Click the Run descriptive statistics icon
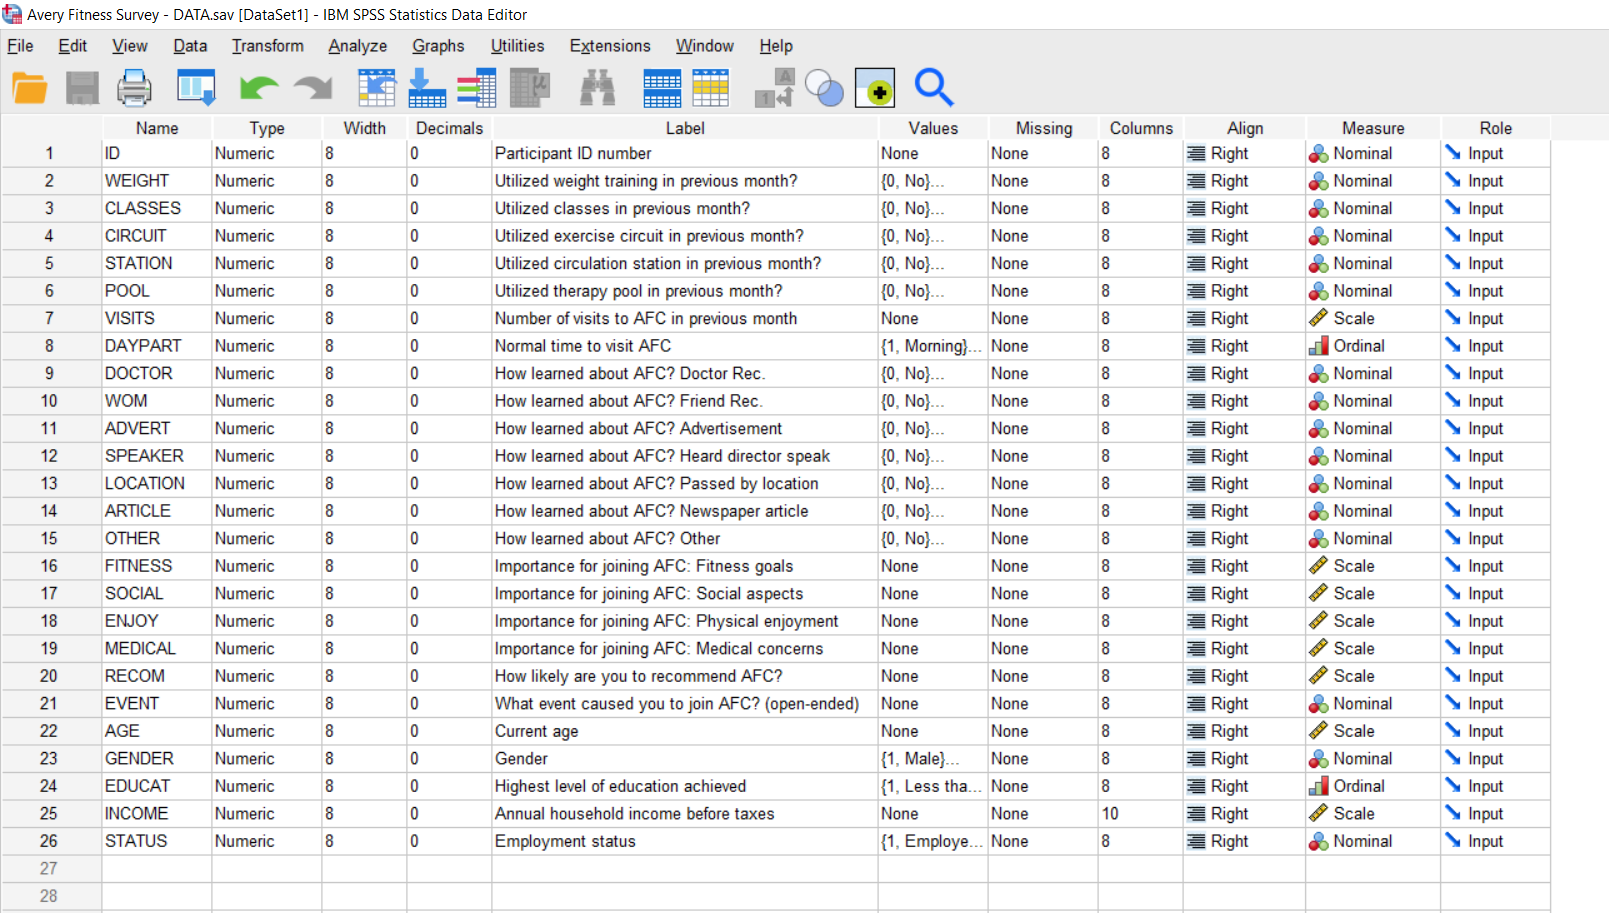The image size is (1609, 913). point(530,88)
